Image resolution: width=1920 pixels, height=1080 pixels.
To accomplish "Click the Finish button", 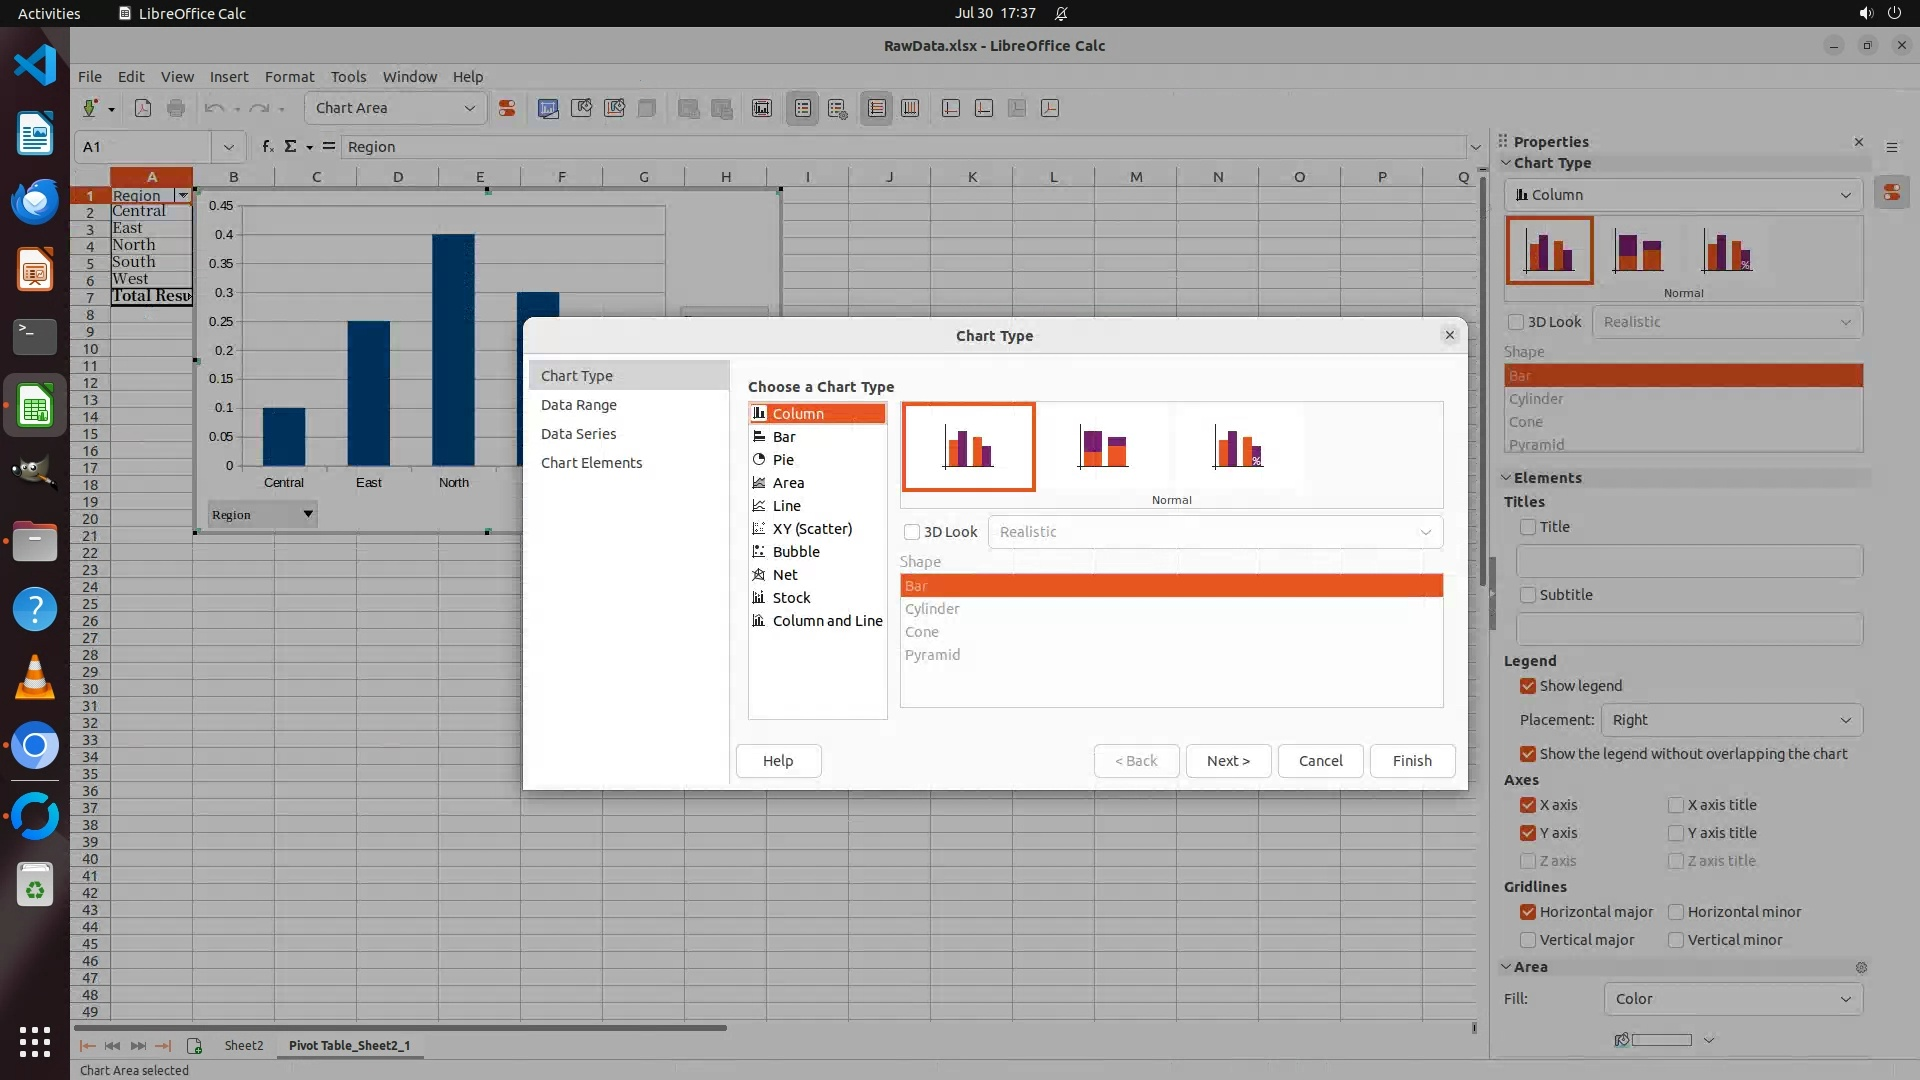I will click(x=1412, y=761).
